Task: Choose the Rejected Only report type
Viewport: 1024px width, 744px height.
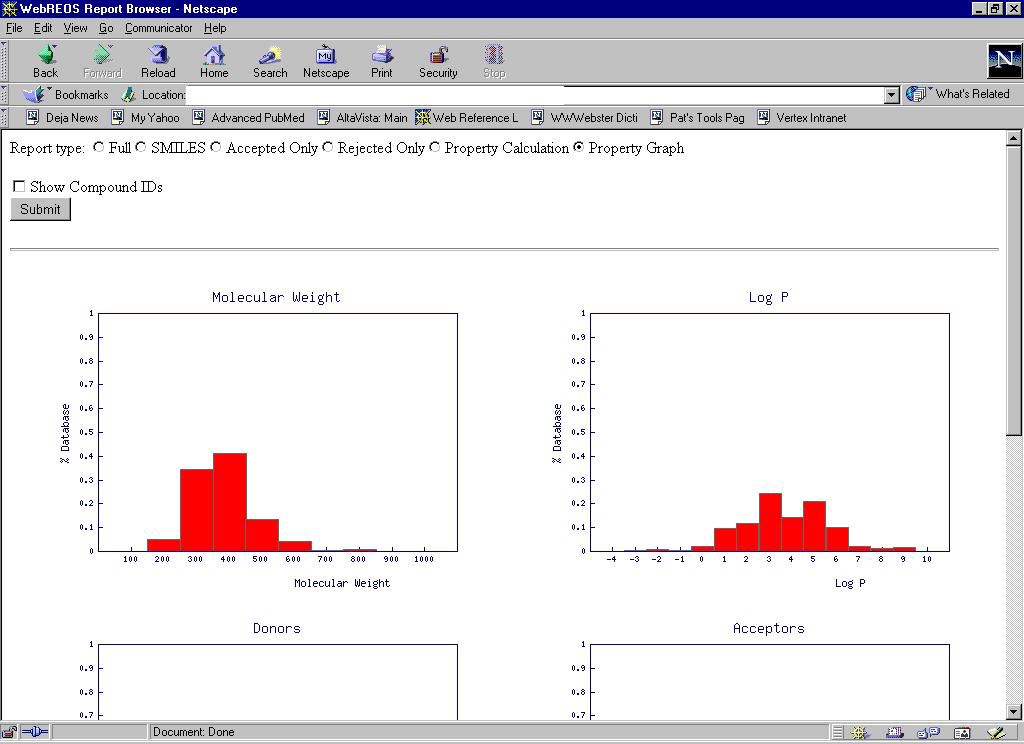Action: pyautogui.click(x=328, y=148)
